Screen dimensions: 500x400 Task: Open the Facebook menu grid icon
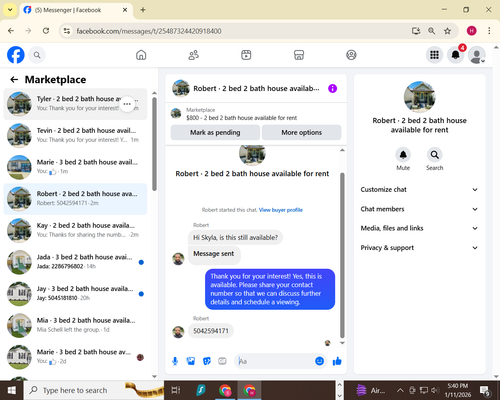[x=434, y=55]
